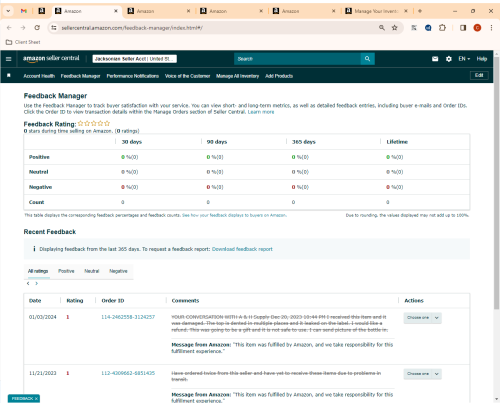
Task: Dismiss the FEEDBACK badge close icon
Action: tap(36, 398)
